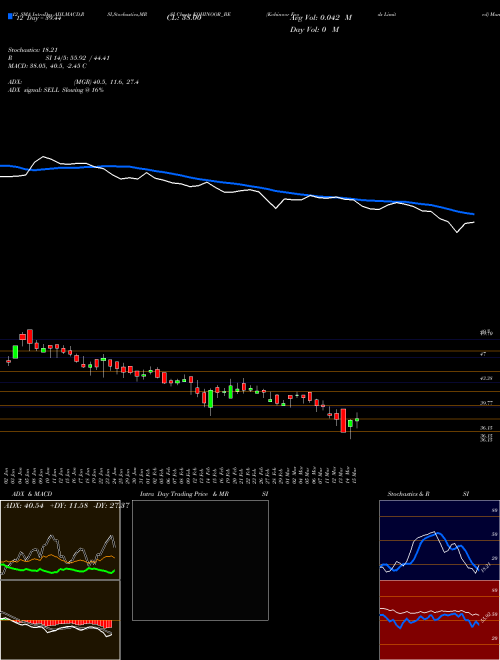Click the ADX (MGR) 40.5, 11.6, 27.4 values
Viewport: 500px width, 660px height.
coord(106,82)
